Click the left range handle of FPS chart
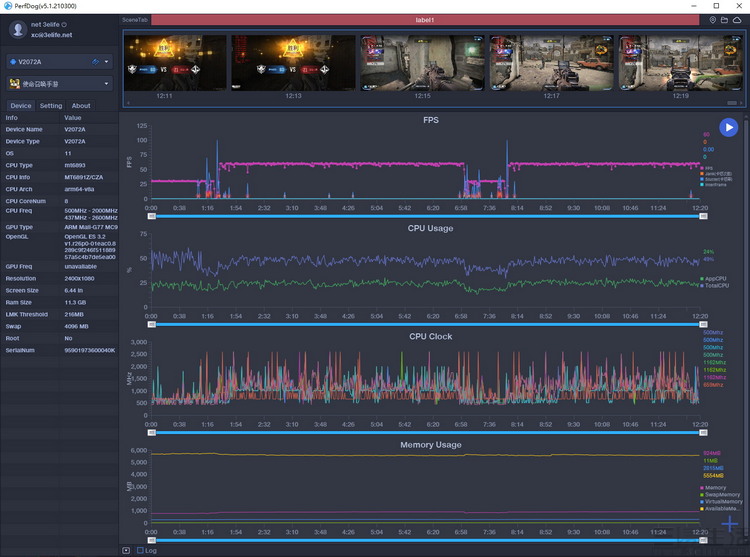 click(x=152, y=217)
